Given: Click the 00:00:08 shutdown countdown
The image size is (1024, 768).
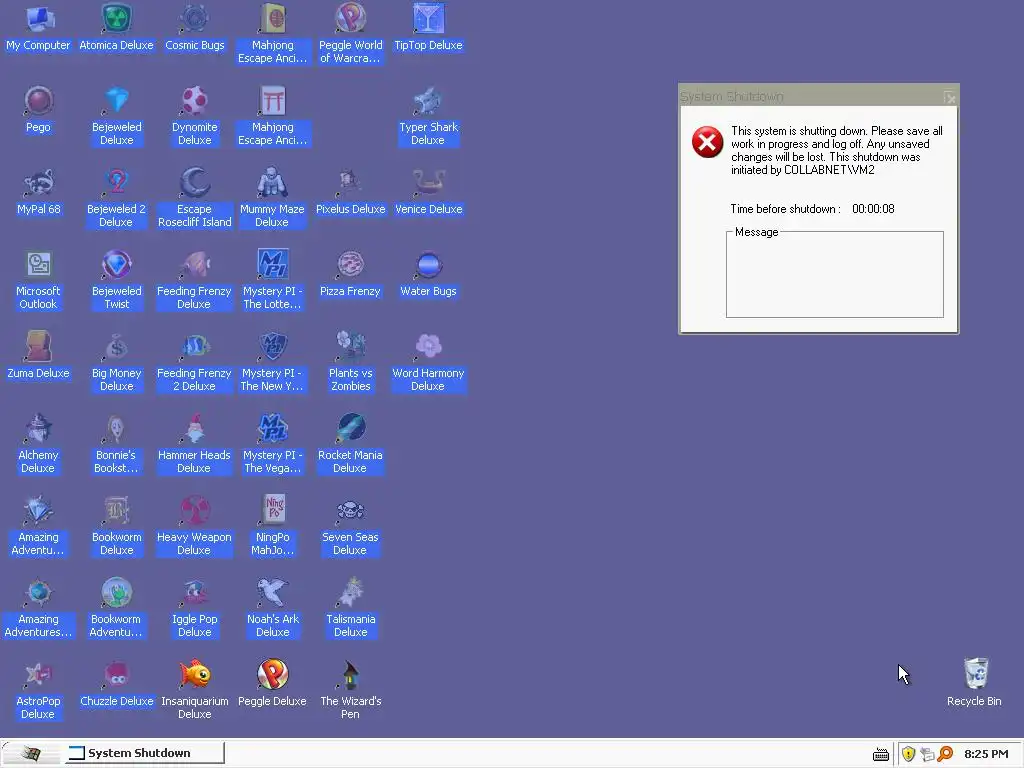Looking at the screenshot, I should coord(873,209).
